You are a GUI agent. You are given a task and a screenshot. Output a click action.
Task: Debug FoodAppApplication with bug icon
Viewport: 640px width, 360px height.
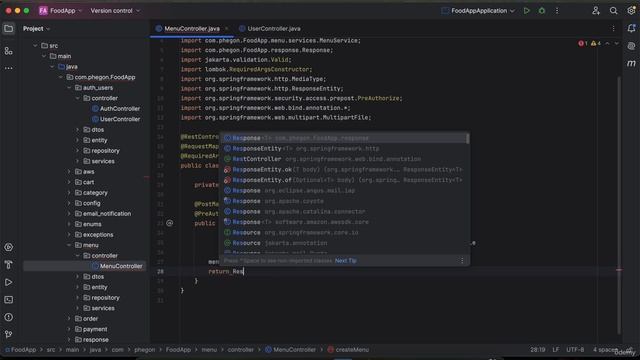pyautogui.click(x=542, y=11)
